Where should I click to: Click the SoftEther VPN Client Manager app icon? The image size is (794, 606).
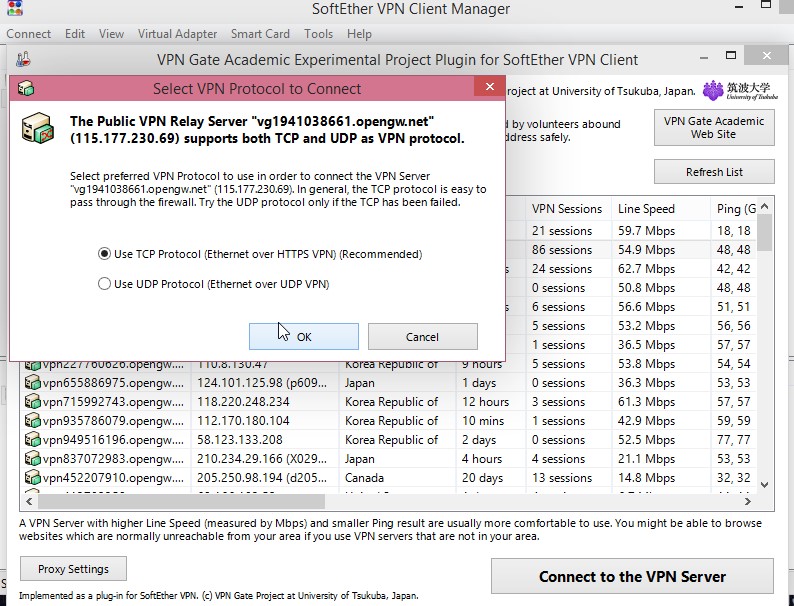pos(15,8)
